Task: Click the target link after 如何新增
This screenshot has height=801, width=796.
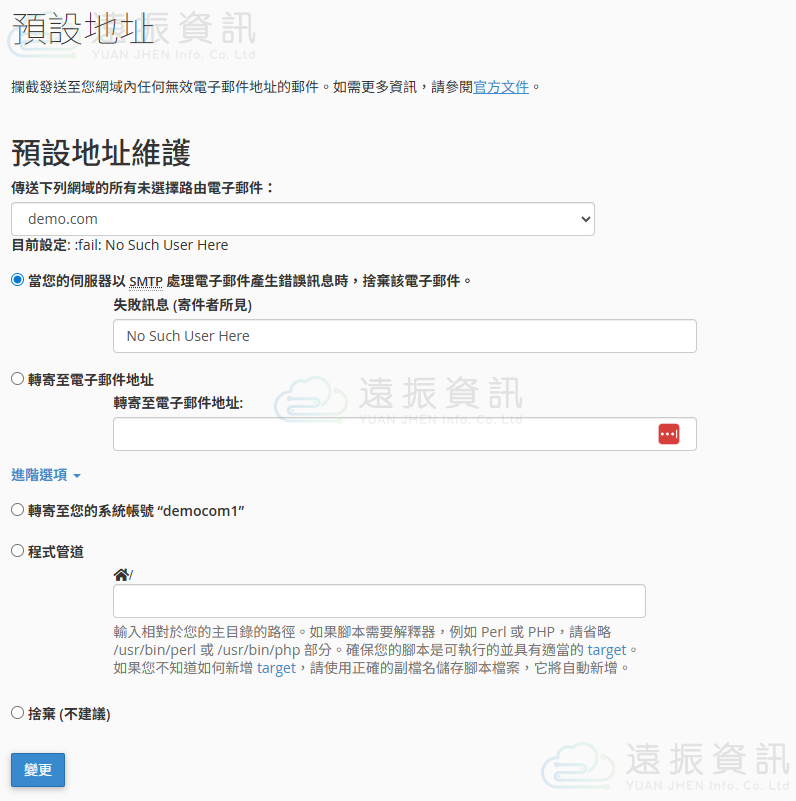Action: (x=276, y=668)
